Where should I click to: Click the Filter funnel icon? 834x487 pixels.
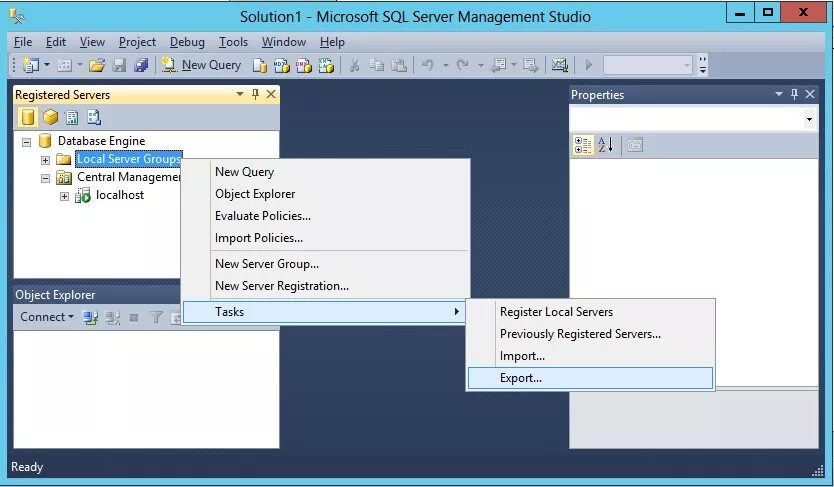[156, 317]
